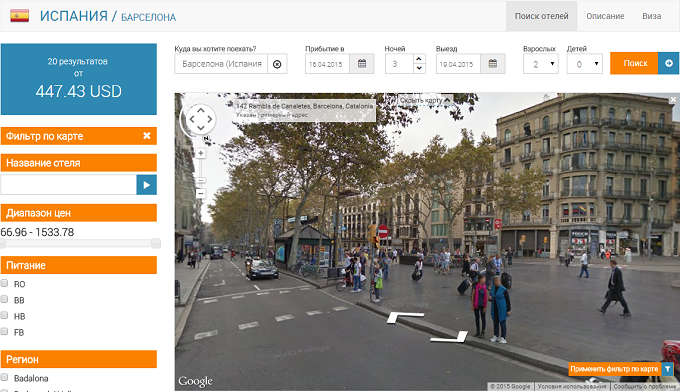This screenshot has height=392, width=680.
Task: Check the FB meal option
Action: (x=4, y=331)
